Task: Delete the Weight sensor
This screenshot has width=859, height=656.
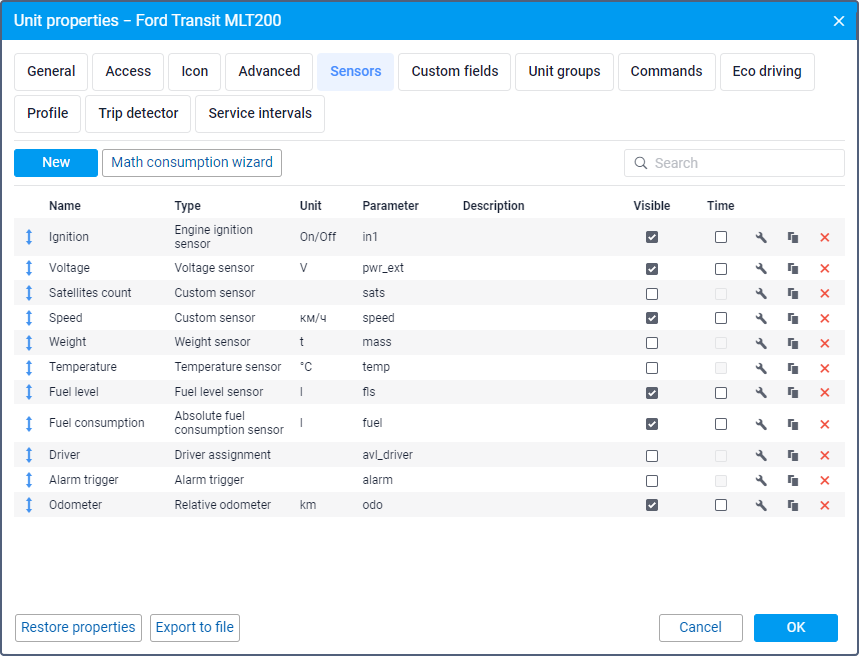Action: tap(824, 343)
